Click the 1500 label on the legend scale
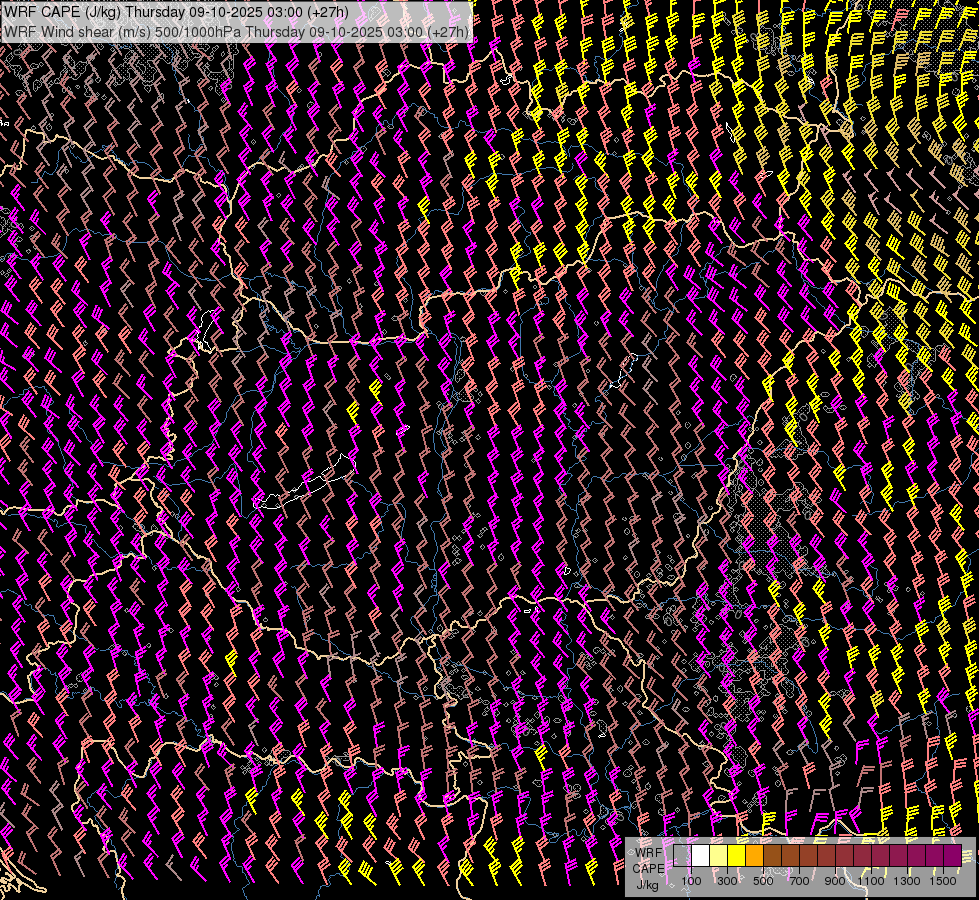979x900 pixels. pyautogui.click(x=943, y=881)
